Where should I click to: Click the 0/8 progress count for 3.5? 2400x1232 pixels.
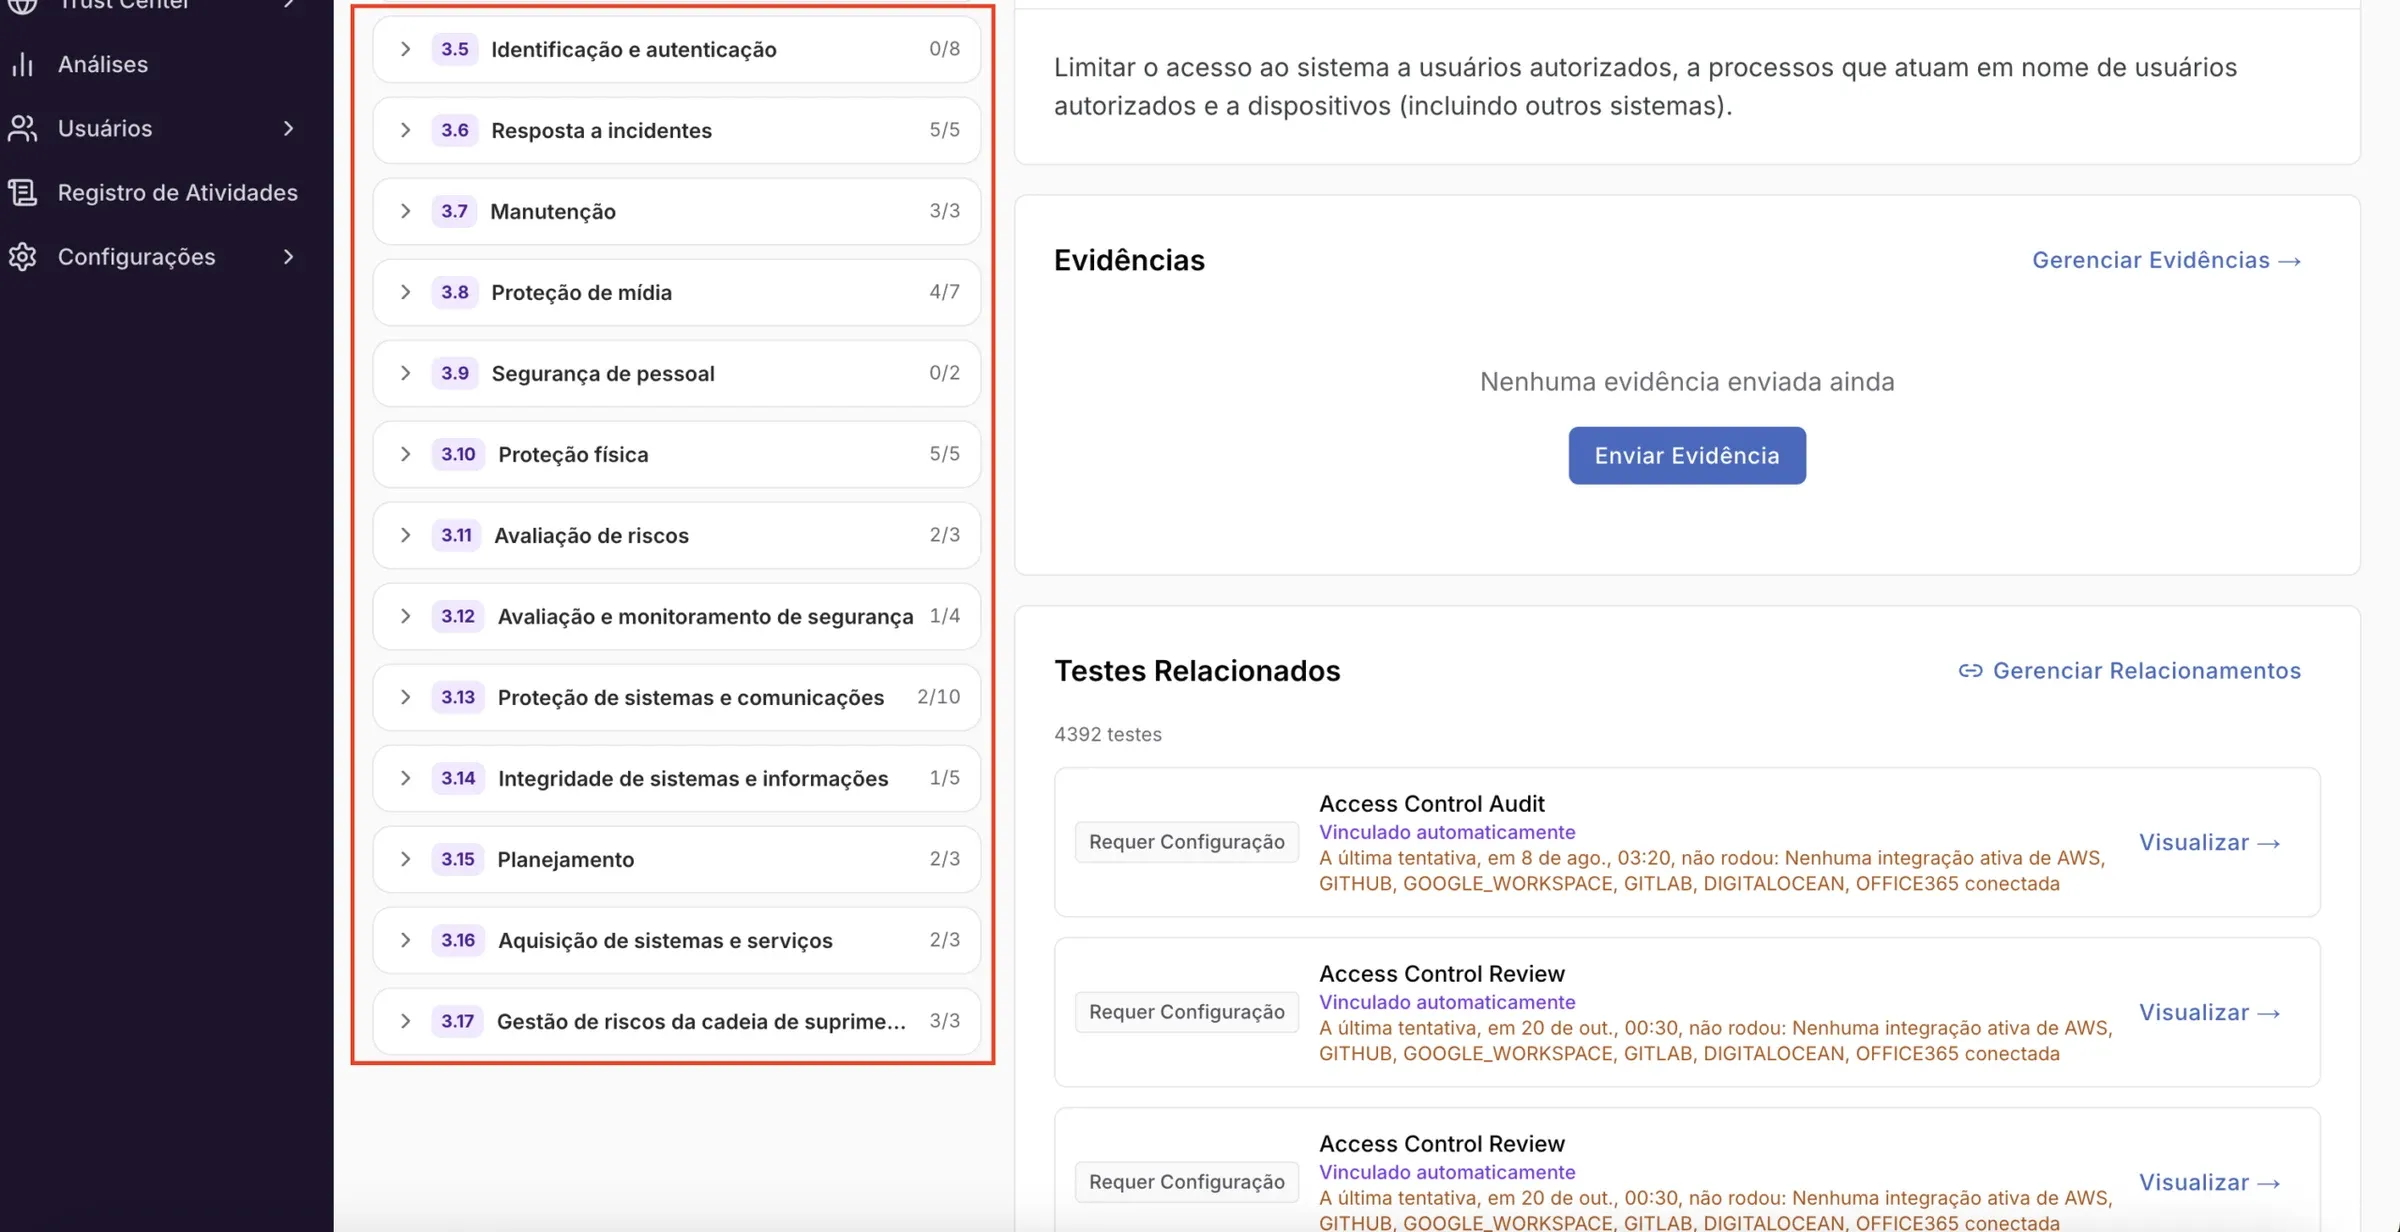(x=944, y=49)
